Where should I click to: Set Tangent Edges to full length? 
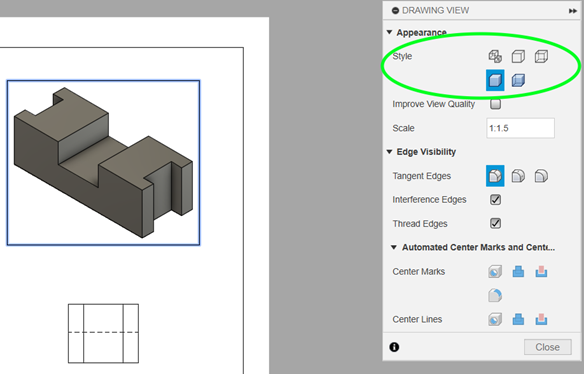(x=495, y=176)
